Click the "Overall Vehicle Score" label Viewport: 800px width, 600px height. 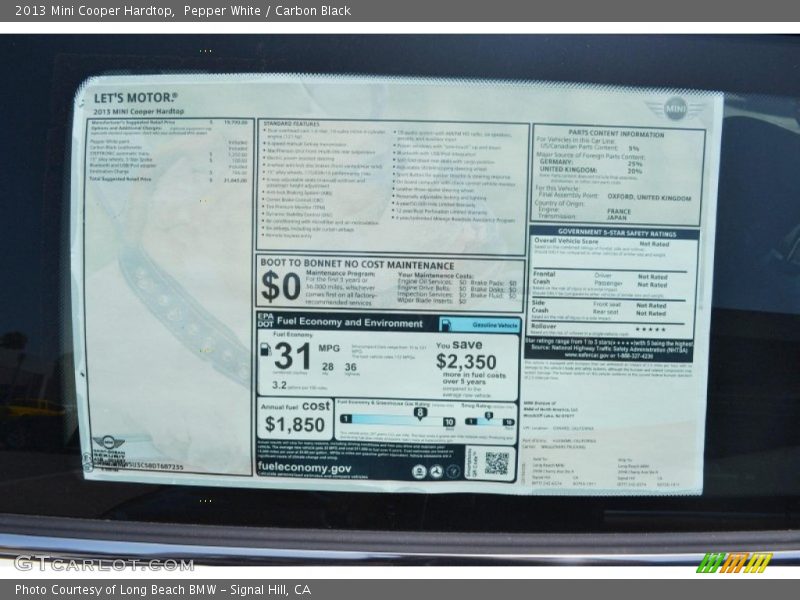(566, 240)
